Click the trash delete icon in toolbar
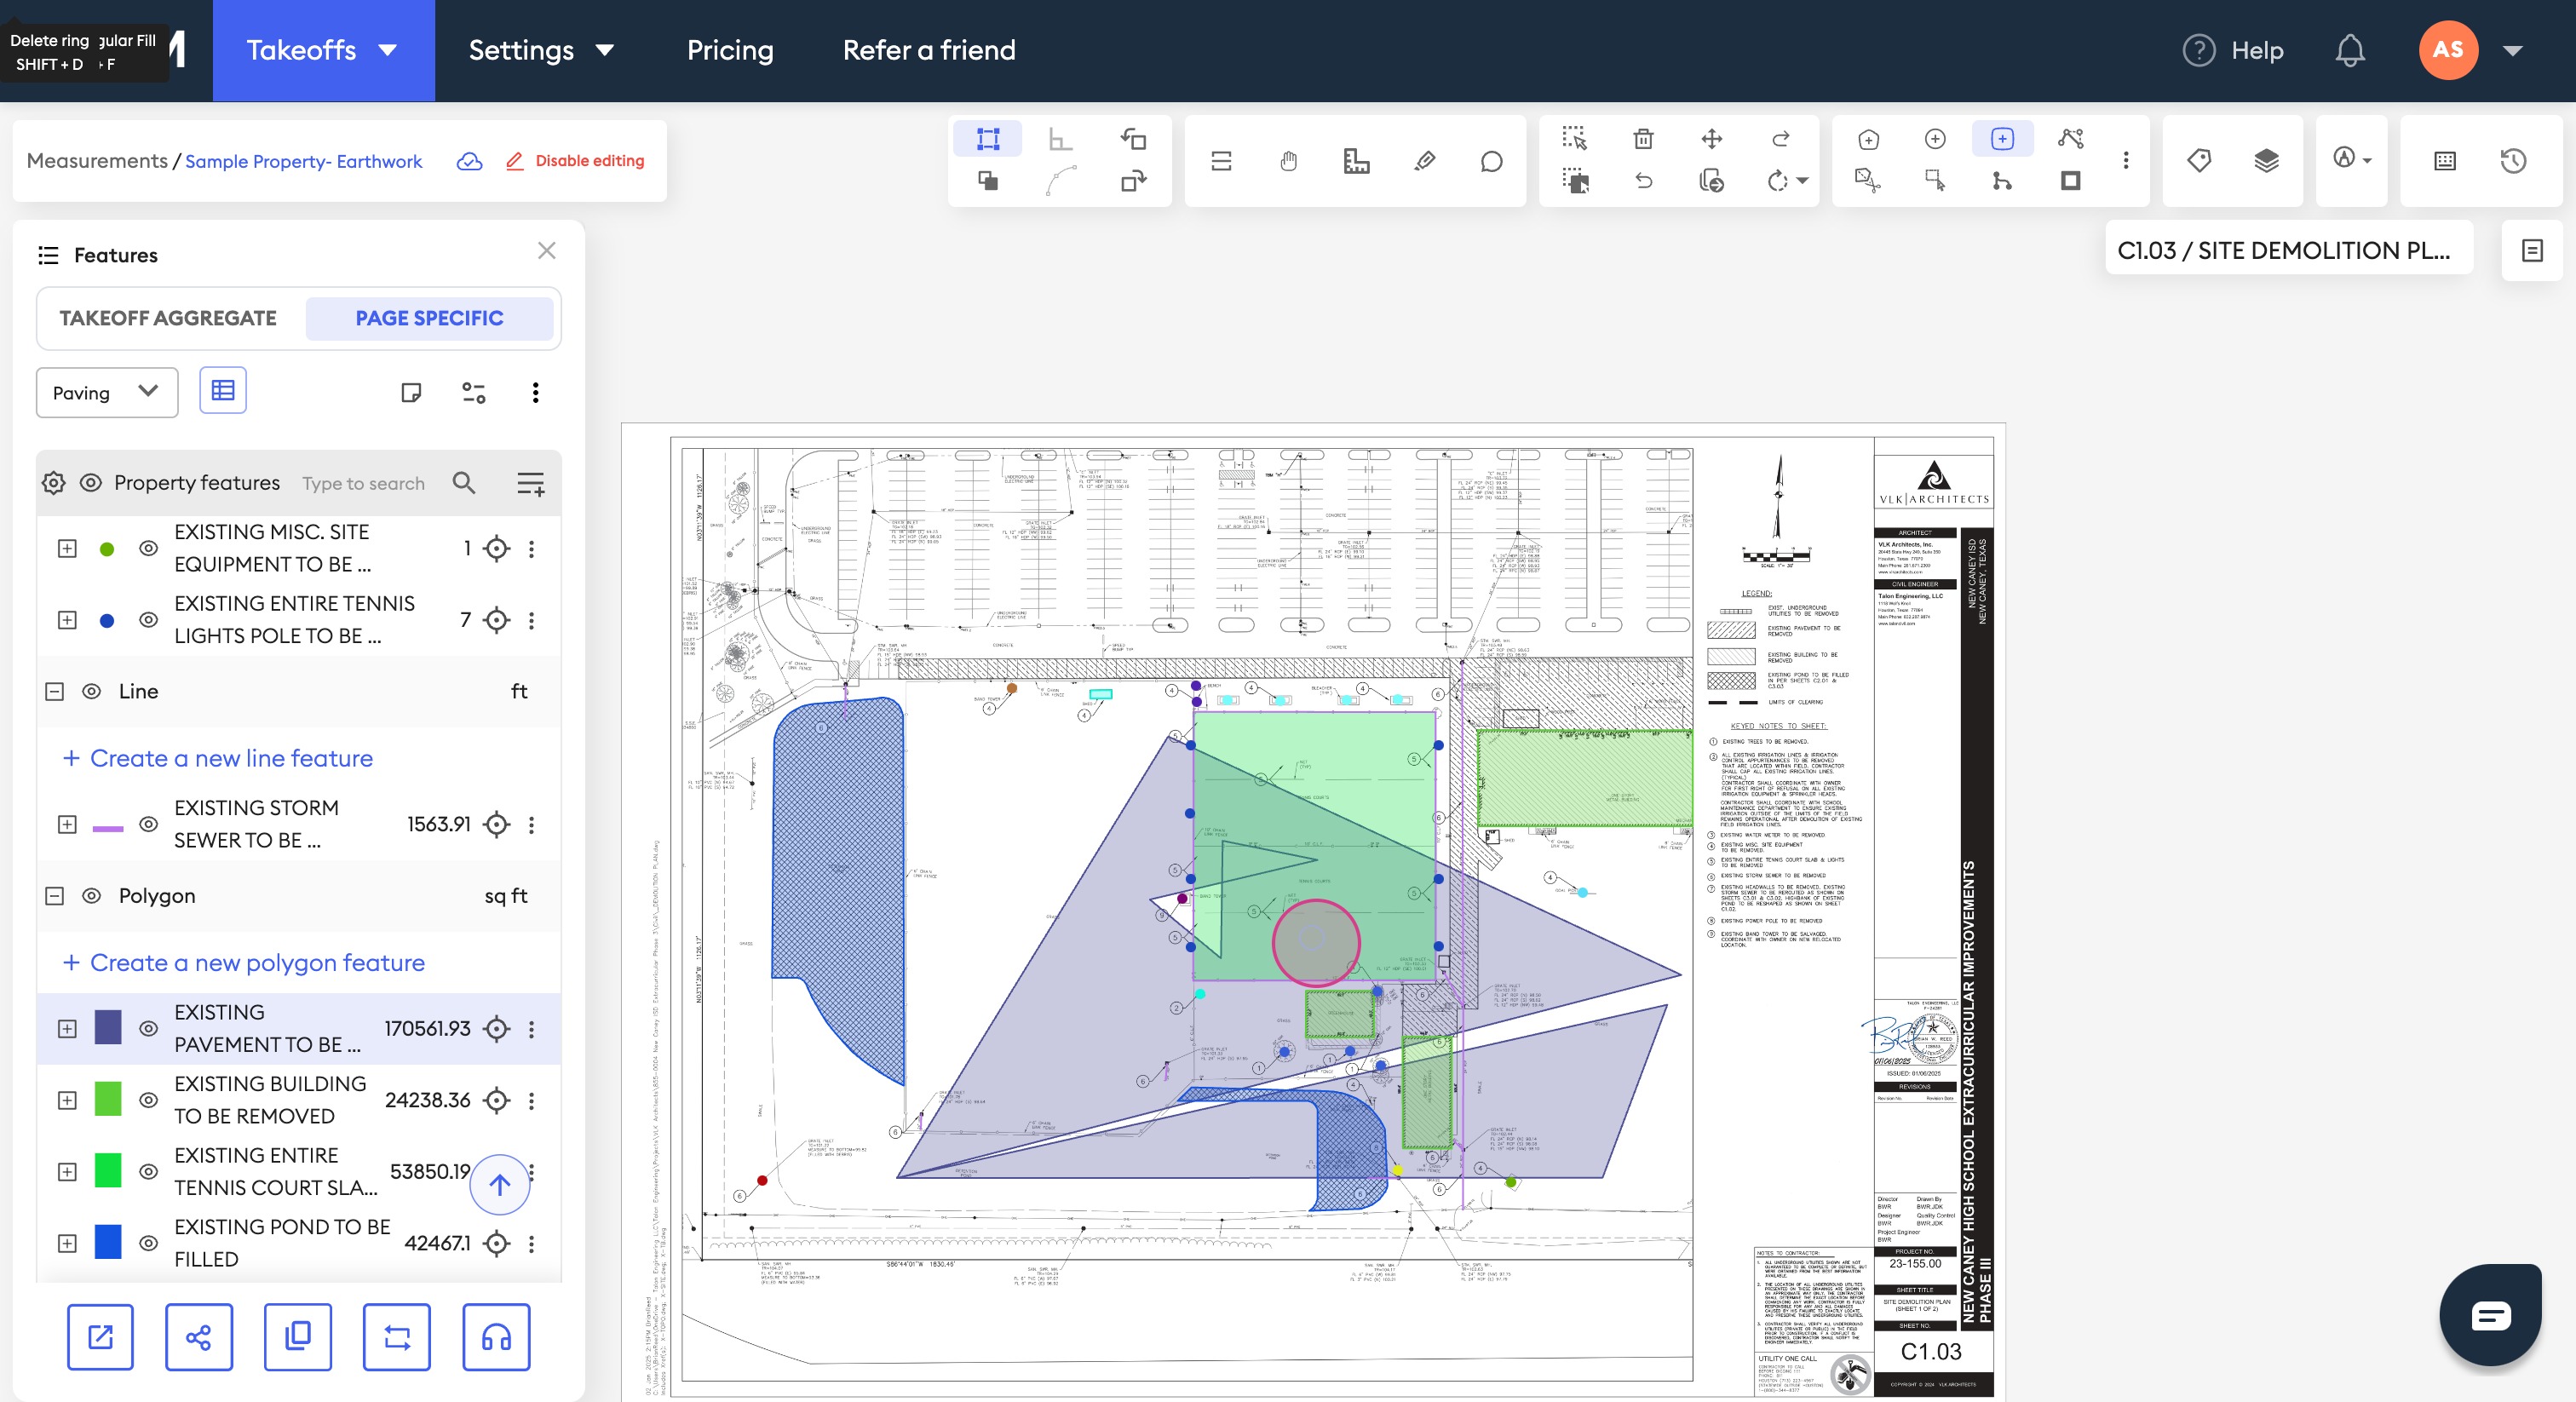The image size is (2576, 1402). (x=1643, y=139)
